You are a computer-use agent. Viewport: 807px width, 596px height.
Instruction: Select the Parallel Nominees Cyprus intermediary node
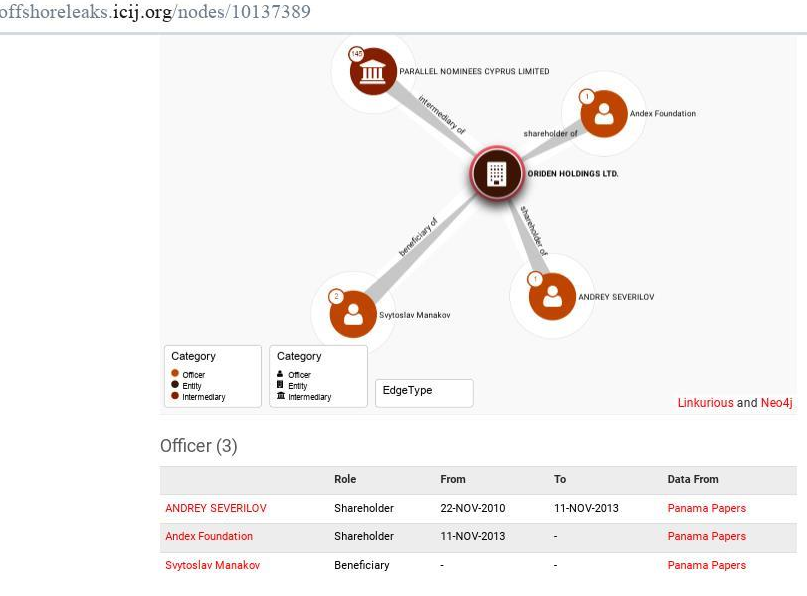[x=373, y=71]
